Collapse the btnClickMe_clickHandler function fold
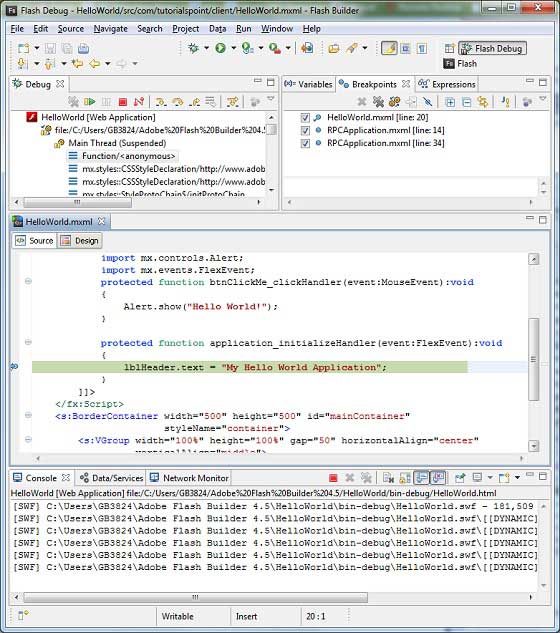 pyautogui.click(x=28, y=281)
